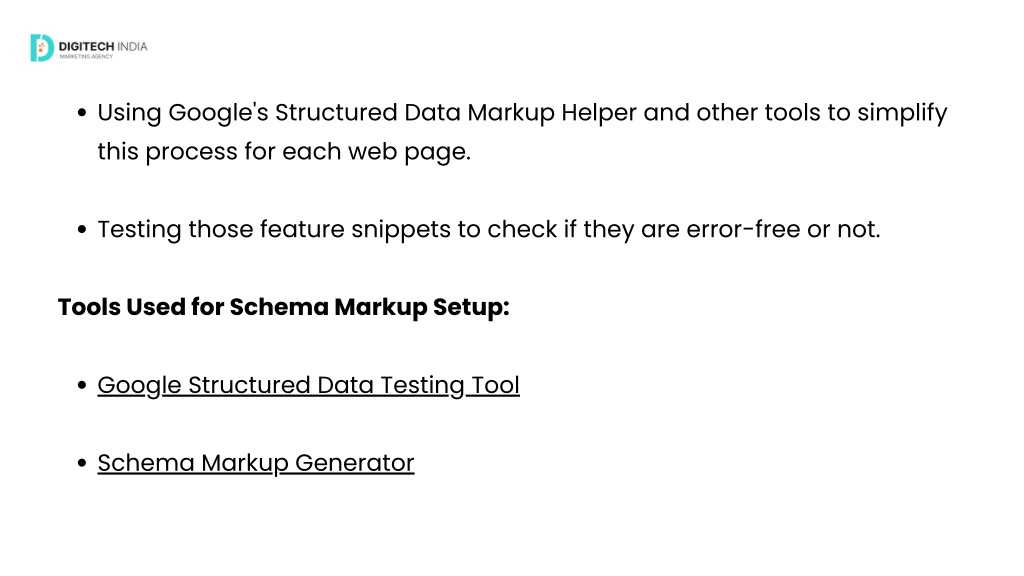Viewport: 1024px width, 576px height.
Task: Click the Tools Used for Schema Markup Setup heading
Action: pyautogui.click(x=283, y=307)
